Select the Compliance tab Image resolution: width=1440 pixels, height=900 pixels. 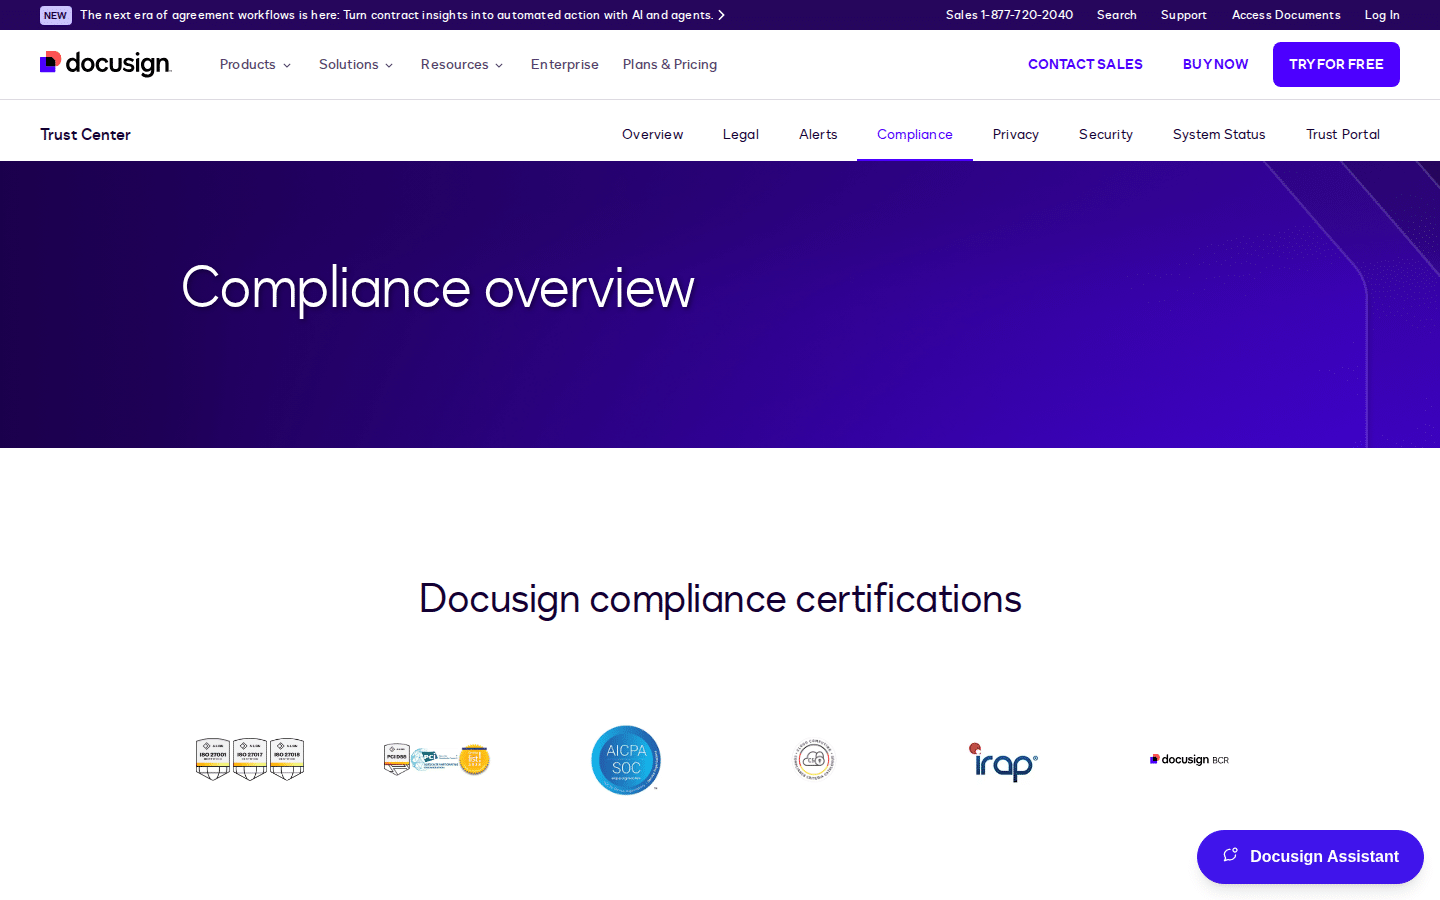point(915,134)
